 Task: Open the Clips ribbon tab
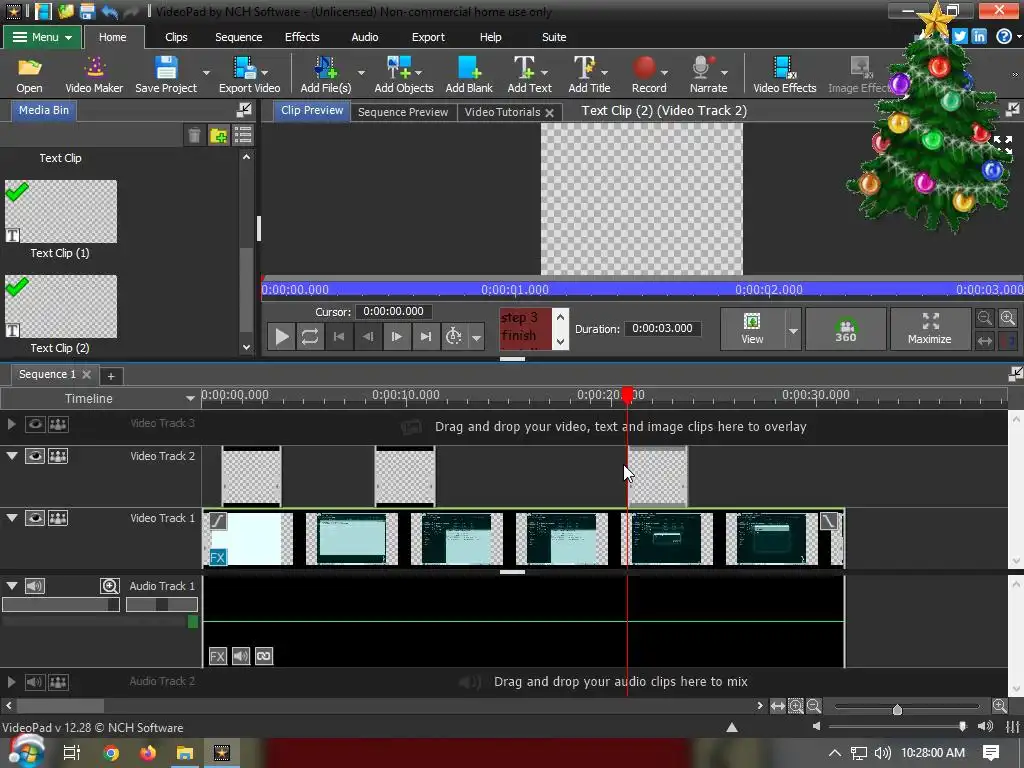pos(176,37)
